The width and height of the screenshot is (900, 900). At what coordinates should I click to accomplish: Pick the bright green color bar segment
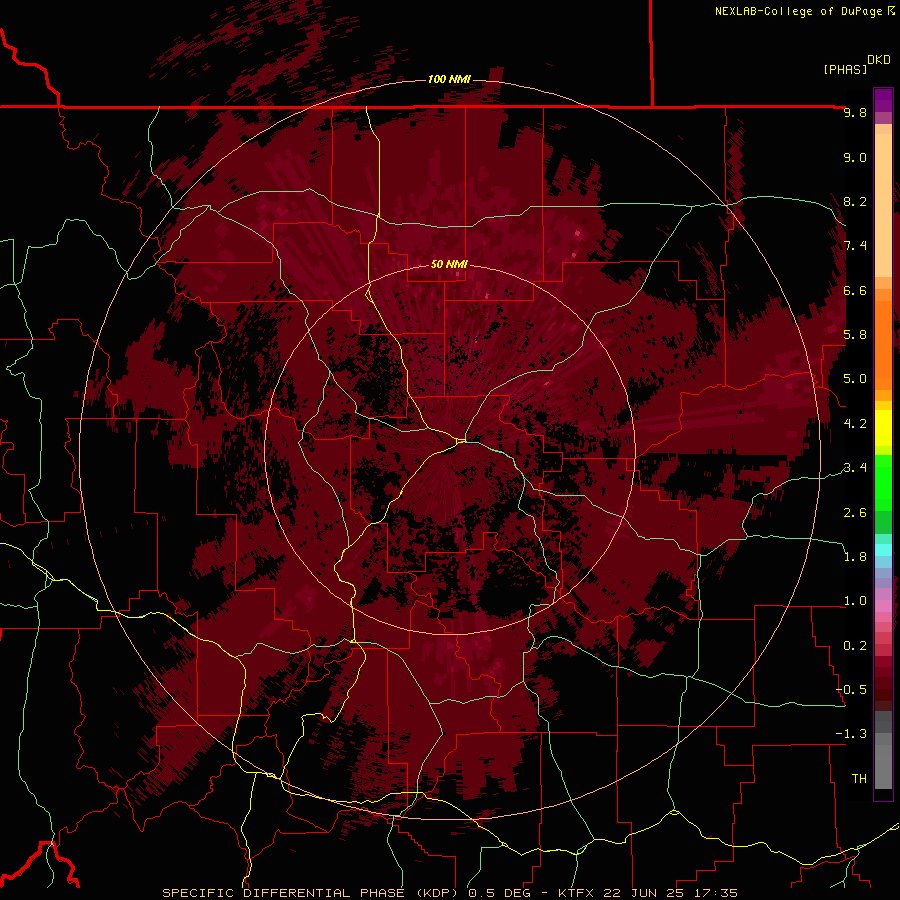coord(883,483)
